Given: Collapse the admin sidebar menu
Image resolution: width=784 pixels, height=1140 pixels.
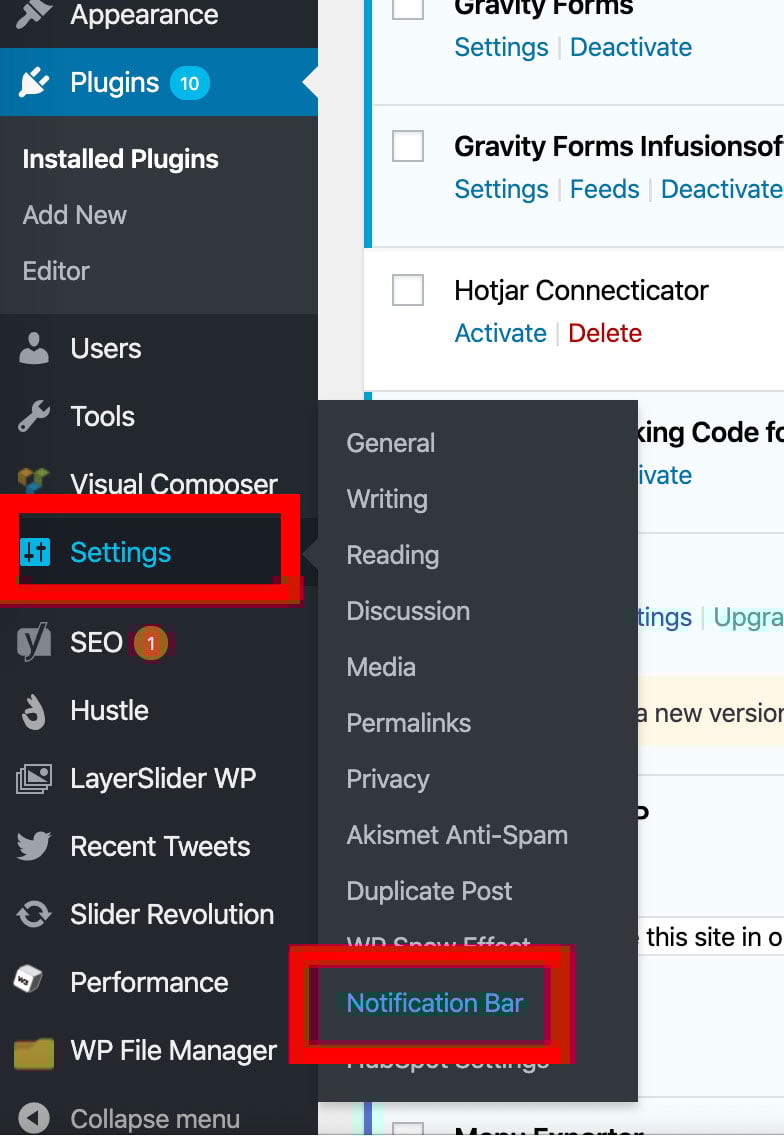Looking at the screenshot, I should [x=120, y=1118].
